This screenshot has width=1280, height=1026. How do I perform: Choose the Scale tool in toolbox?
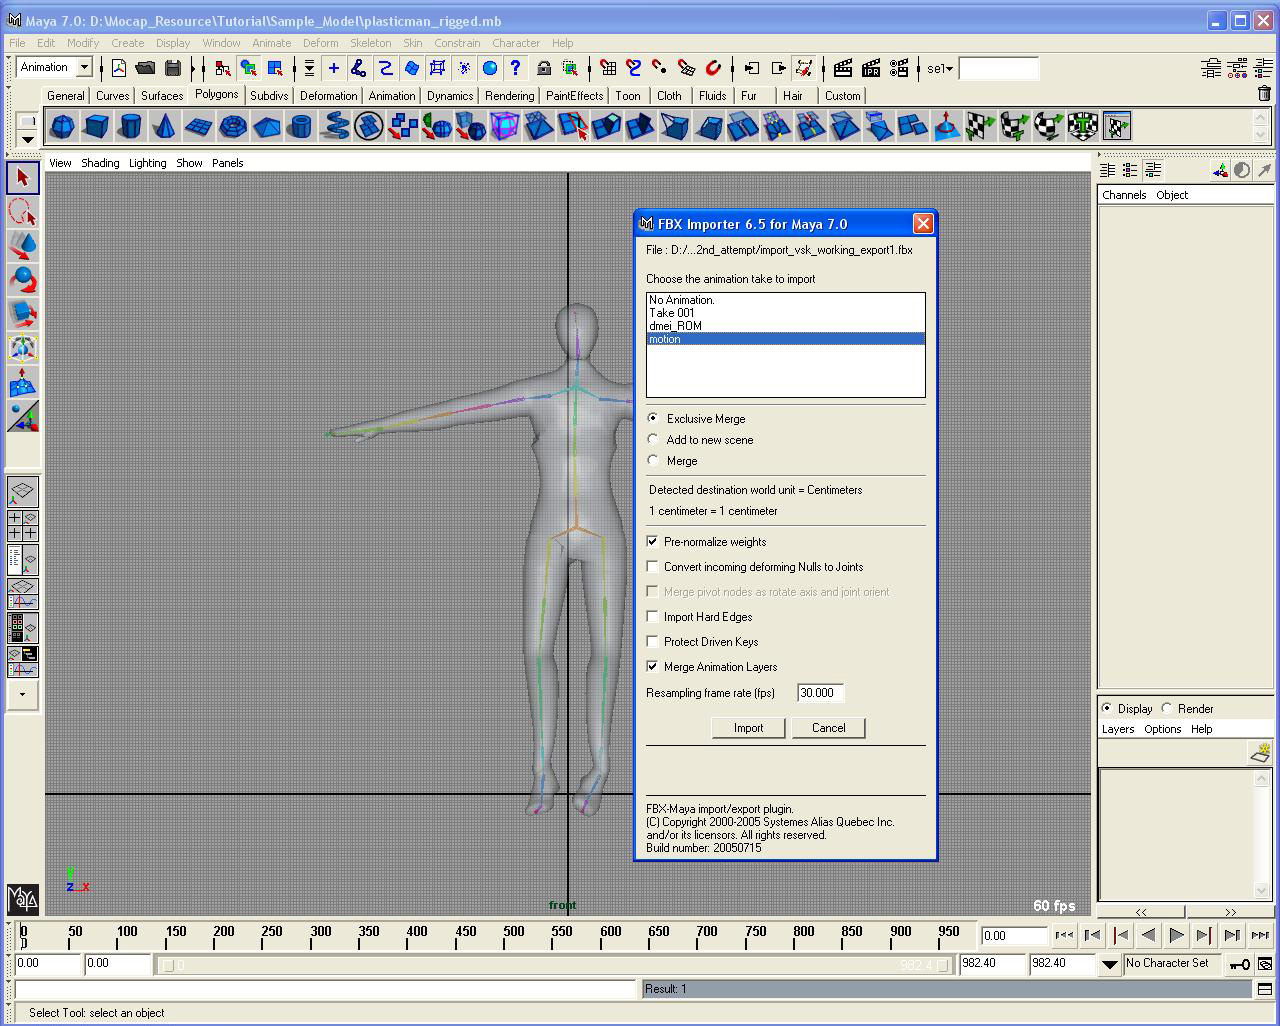coord(23,314)
